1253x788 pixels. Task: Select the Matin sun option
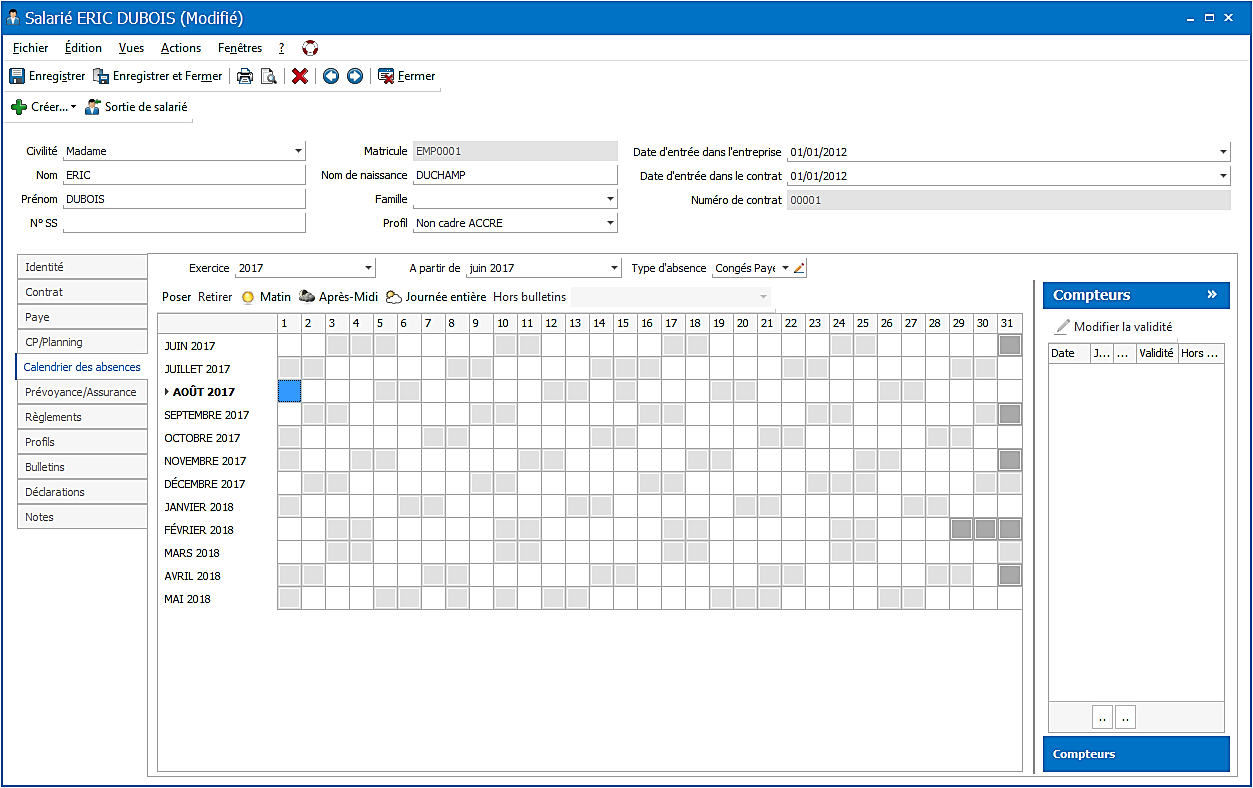click(266, 297)
